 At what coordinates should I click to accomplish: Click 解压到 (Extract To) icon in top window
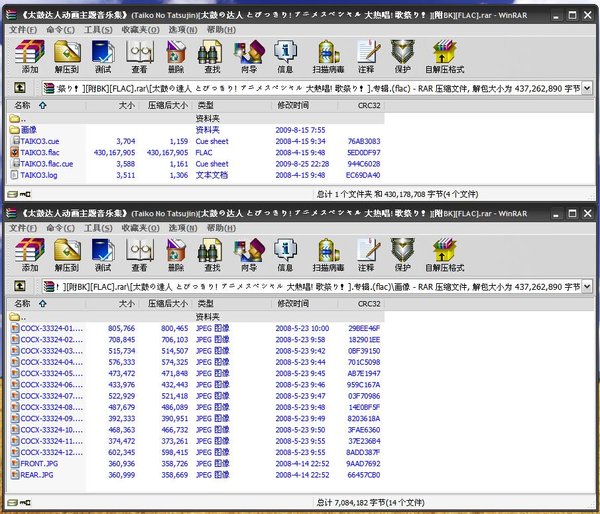coord(67,57)
